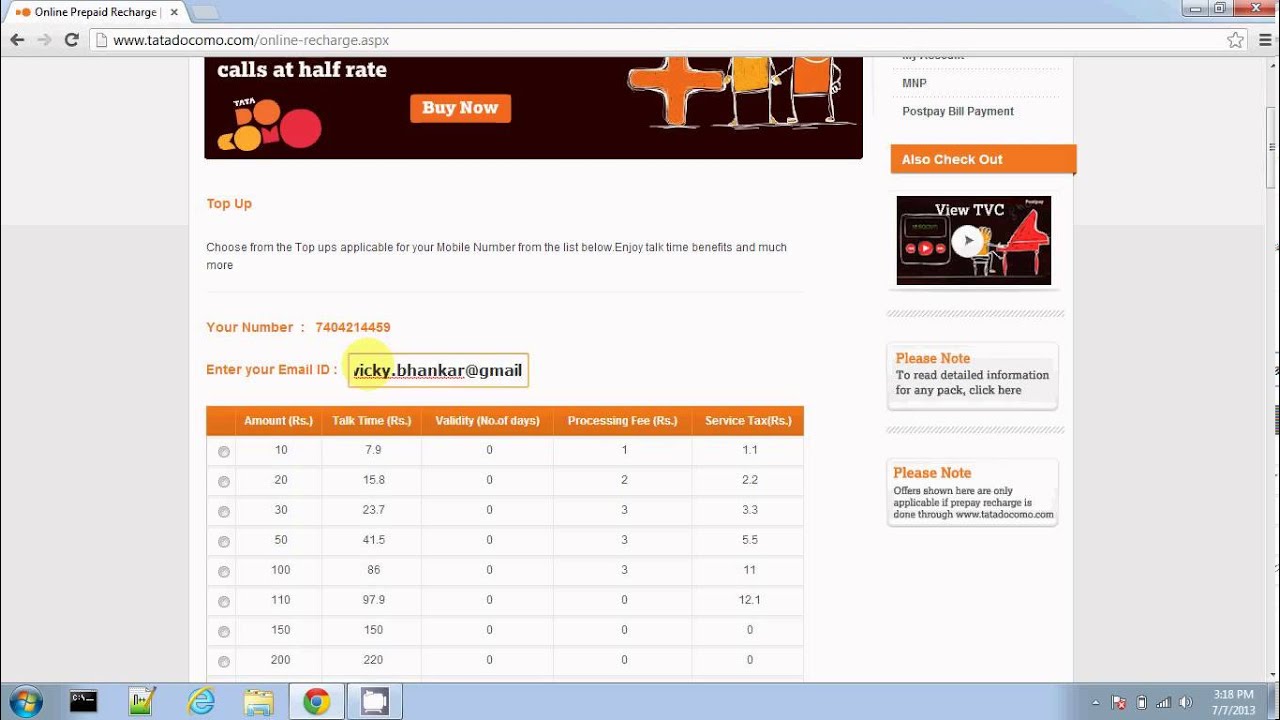
Task: Click the Processing Fee (Rs.) header
Action: coord(622,421)
